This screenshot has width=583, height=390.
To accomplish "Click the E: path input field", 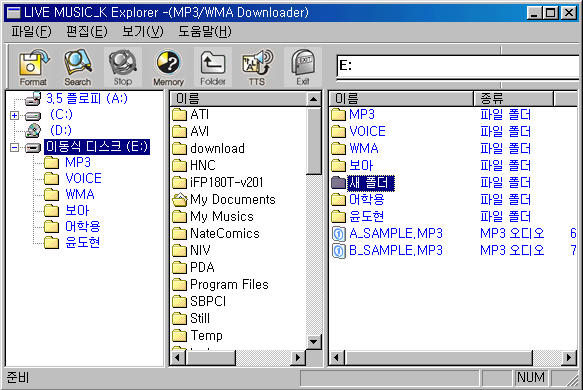I will click(459, 66).
